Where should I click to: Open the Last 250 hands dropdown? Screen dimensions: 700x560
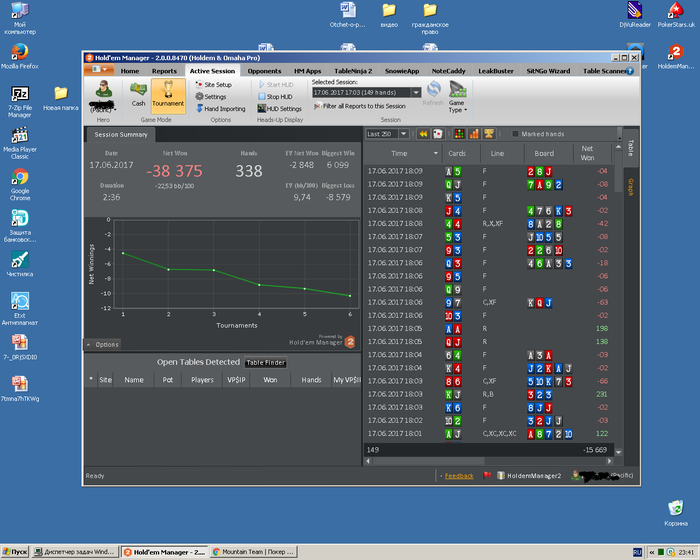[x=404, y=134]
